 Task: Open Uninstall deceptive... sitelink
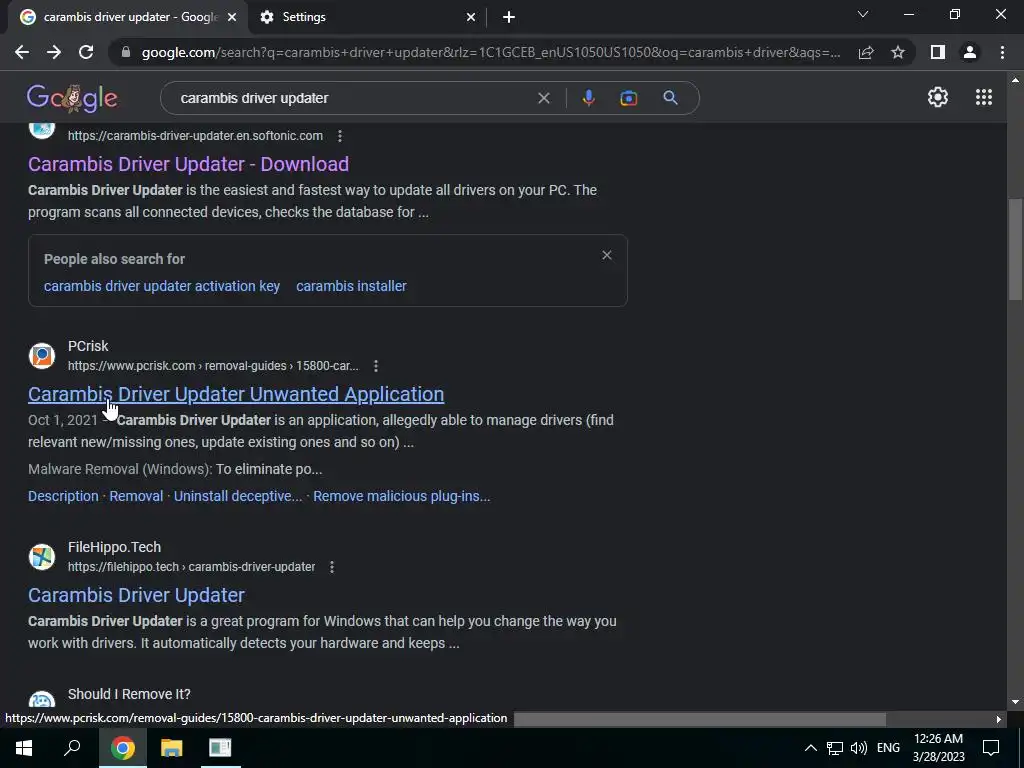coord(238,496)
